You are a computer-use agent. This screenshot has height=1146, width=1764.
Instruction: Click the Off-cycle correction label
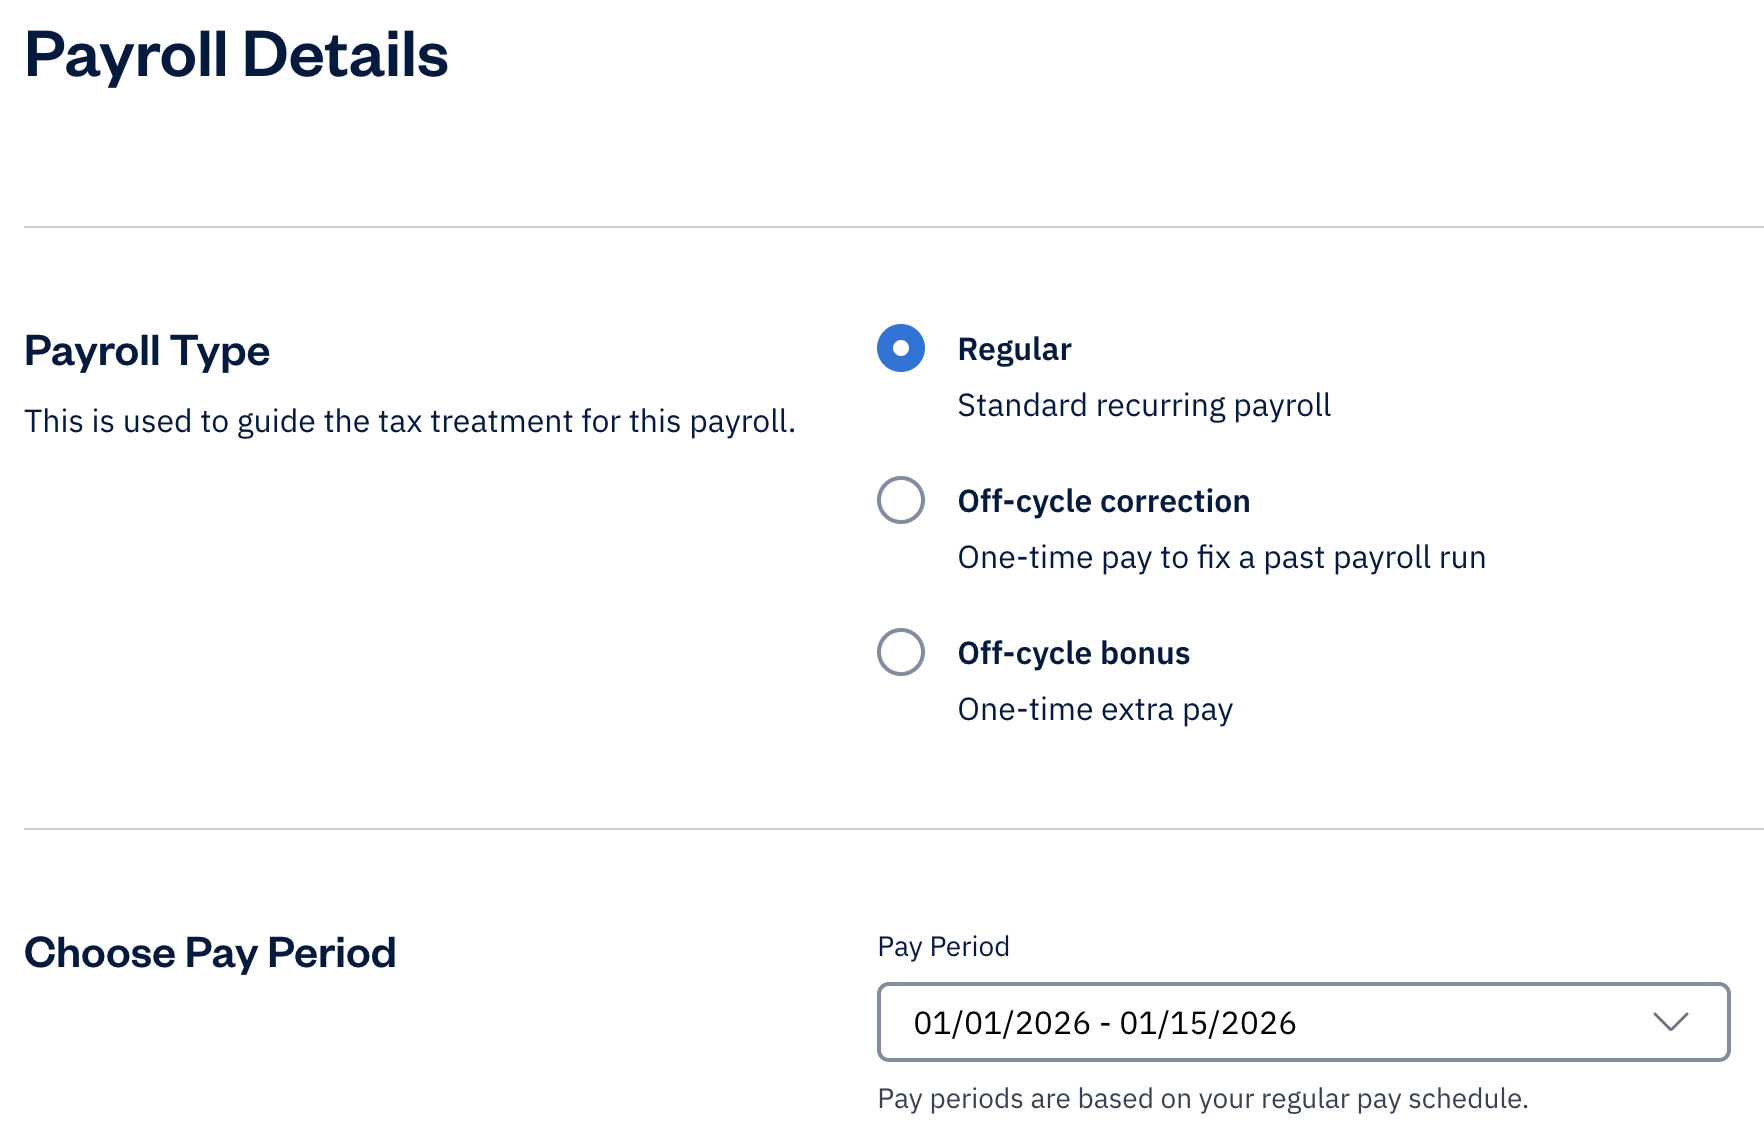click(x=1103, y=501)
